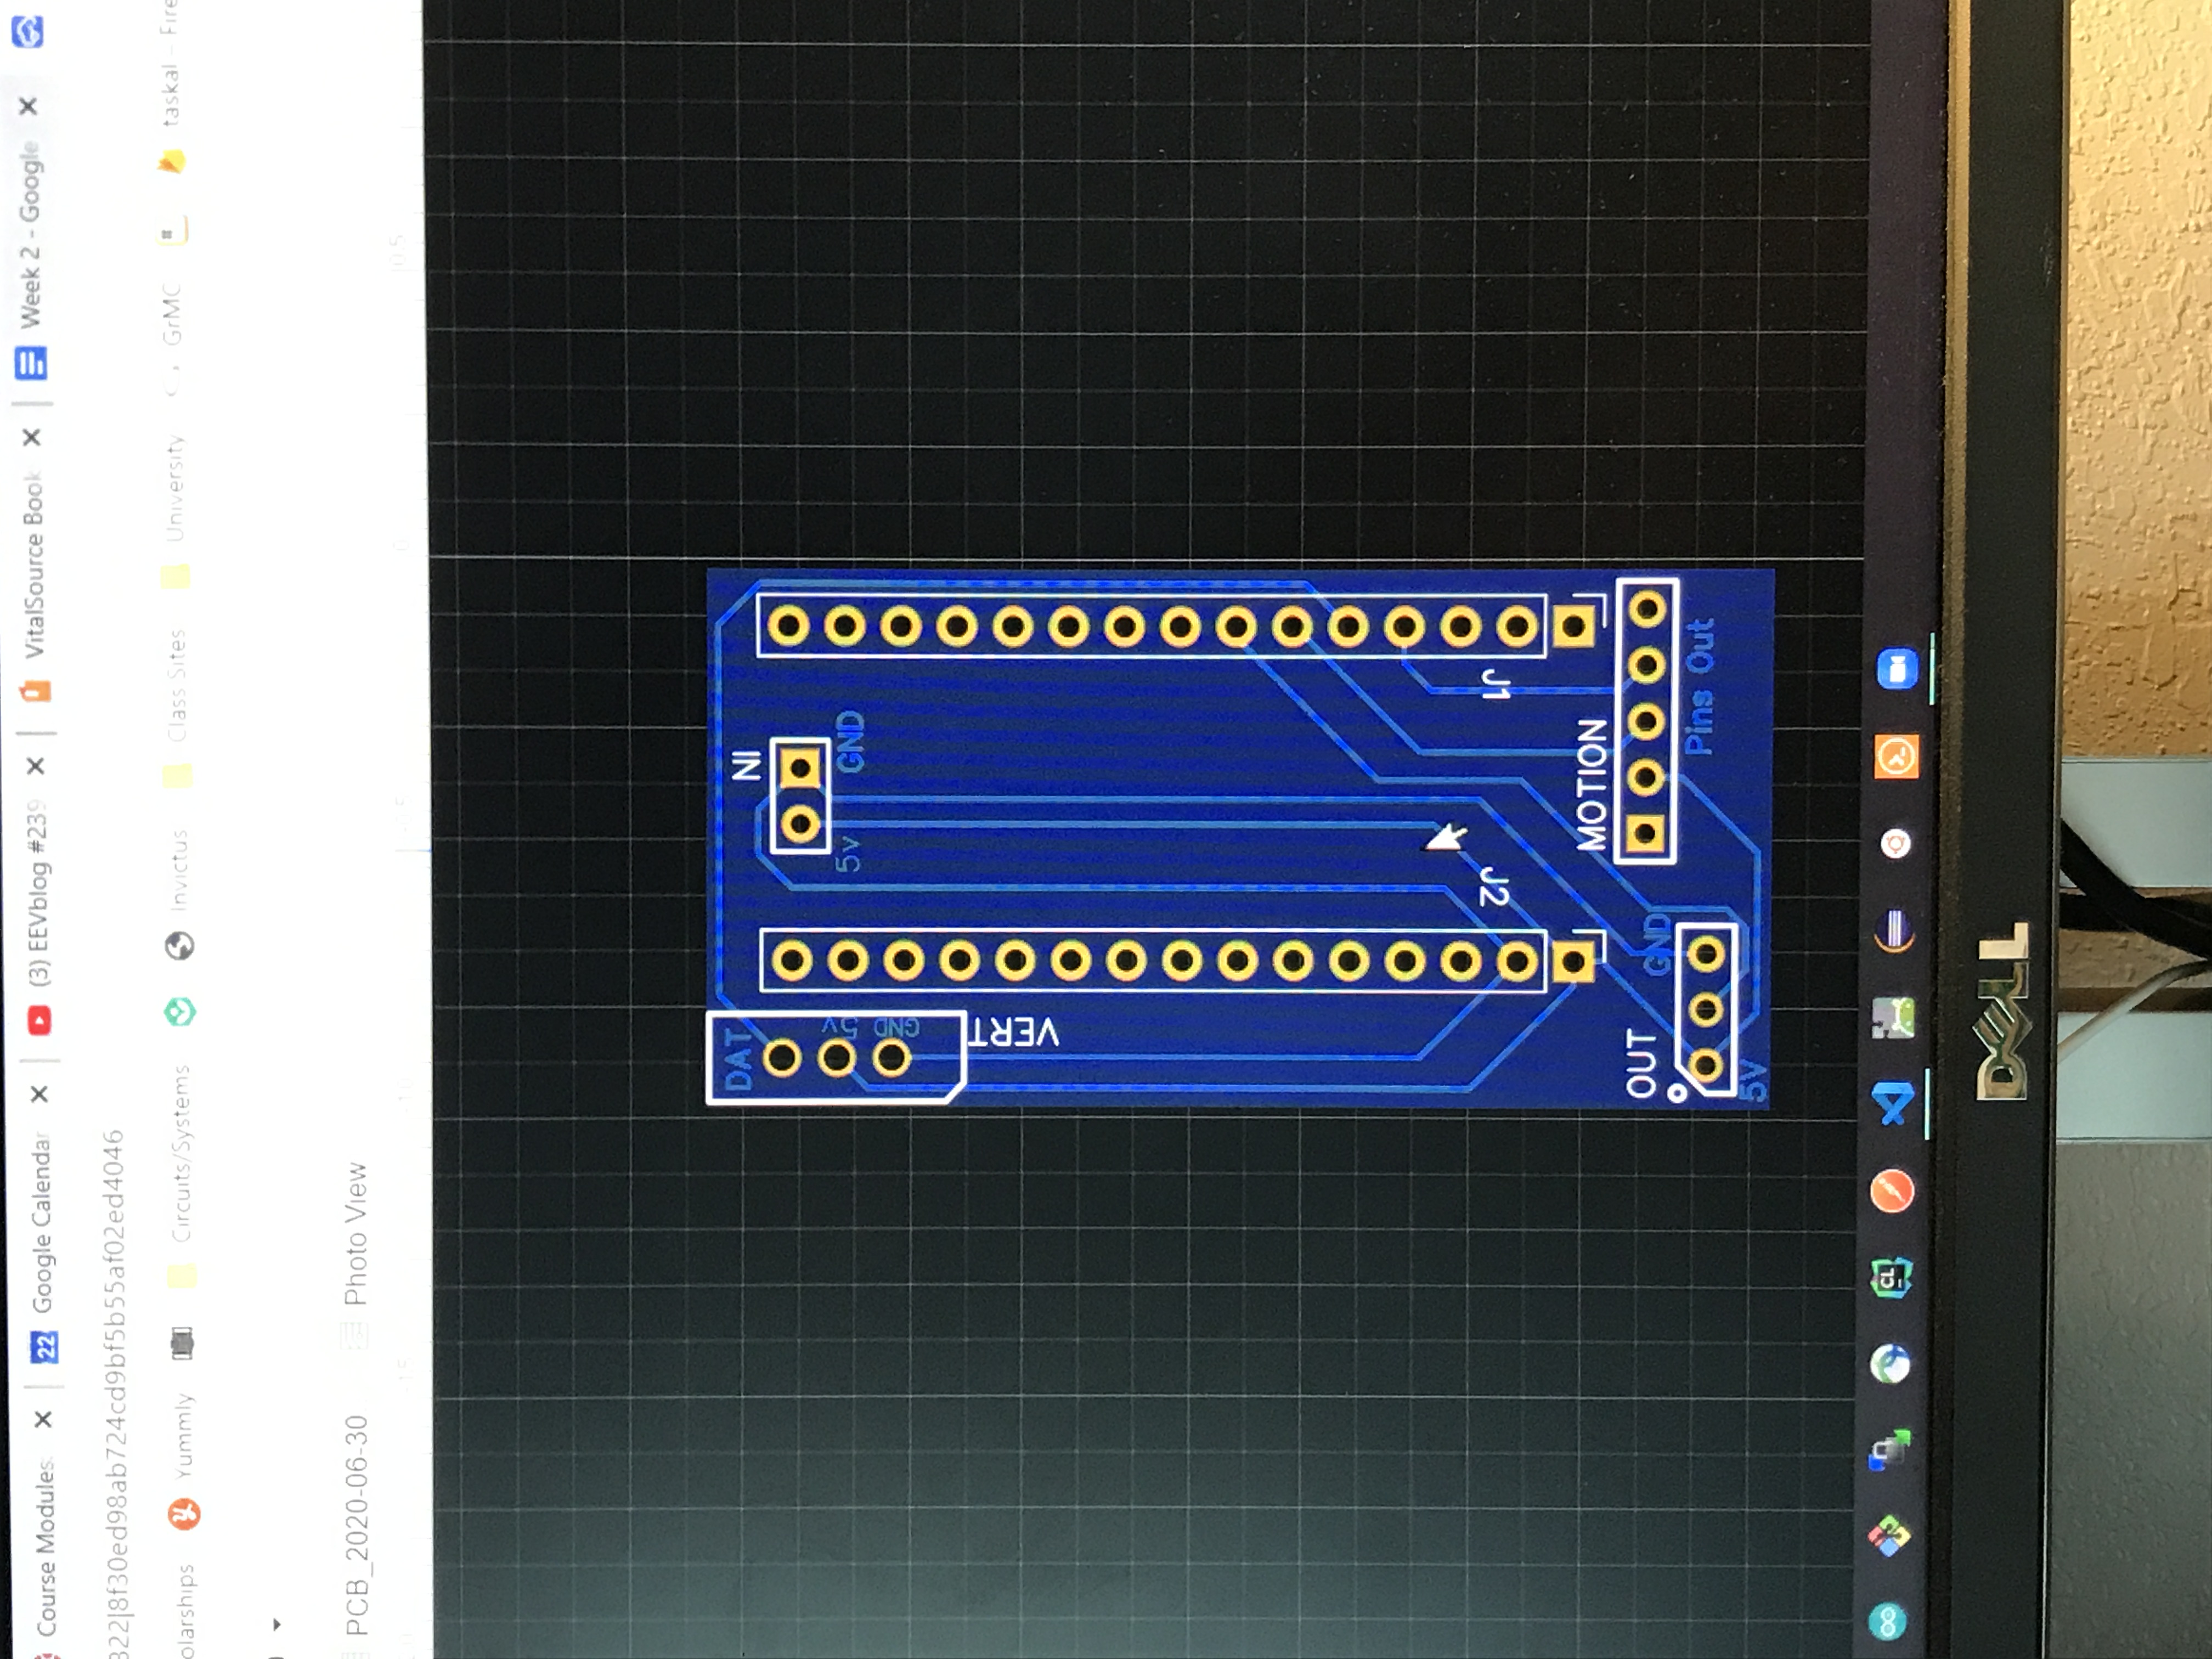
Task: Close the Course Modules tab
Action: [x=43, y=1419]
